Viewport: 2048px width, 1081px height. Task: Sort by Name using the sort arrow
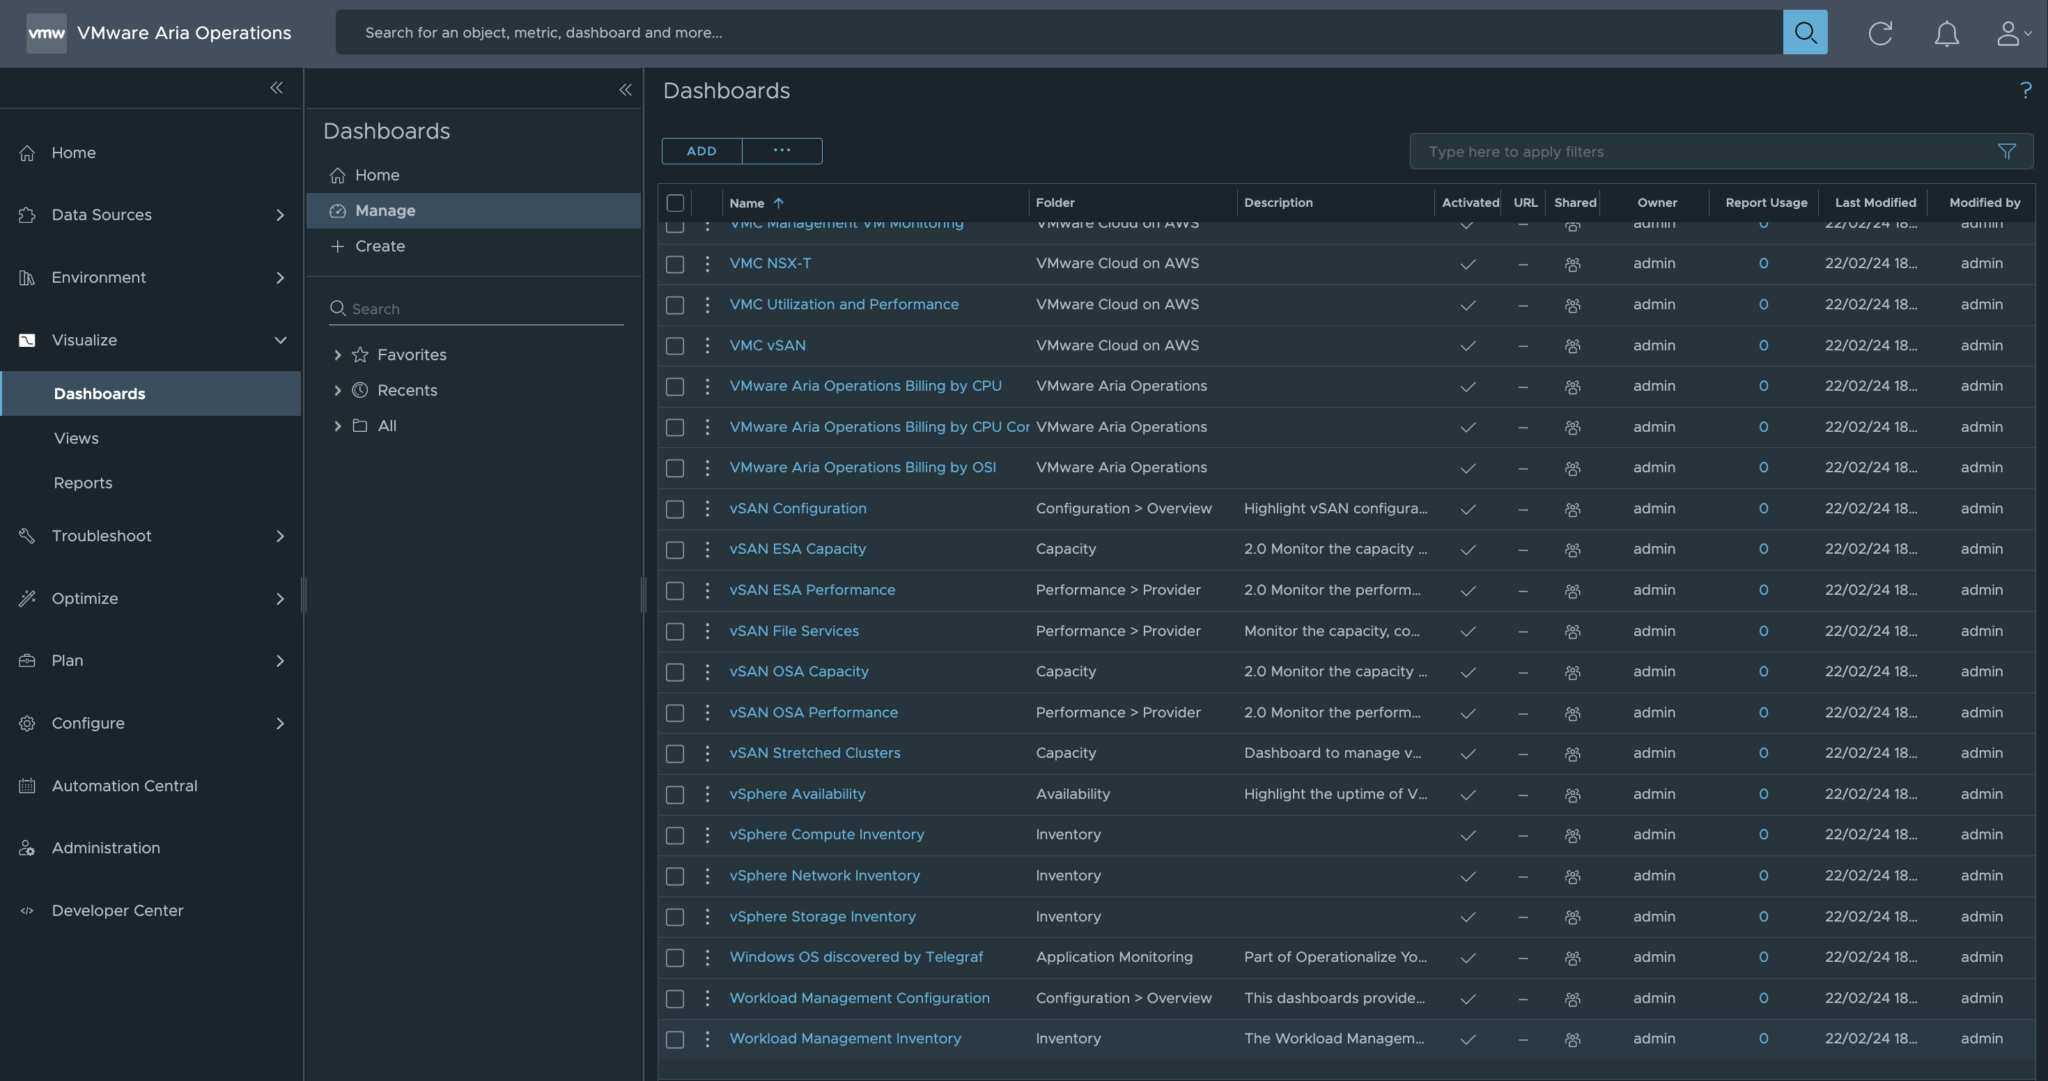point(777,202)
